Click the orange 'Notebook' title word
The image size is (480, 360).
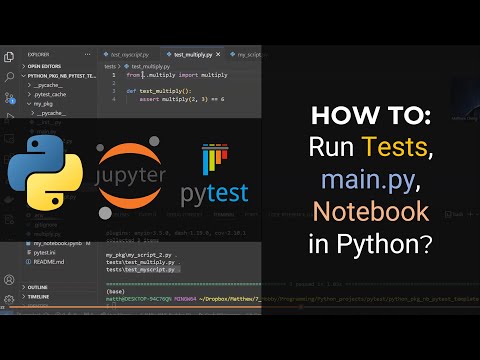(x=371, y=211)
